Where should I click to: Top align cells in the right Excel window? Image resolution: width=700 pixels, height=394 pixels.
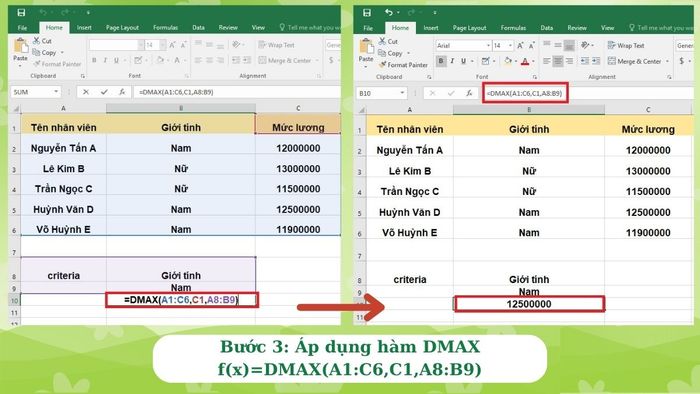click(547, 45)
